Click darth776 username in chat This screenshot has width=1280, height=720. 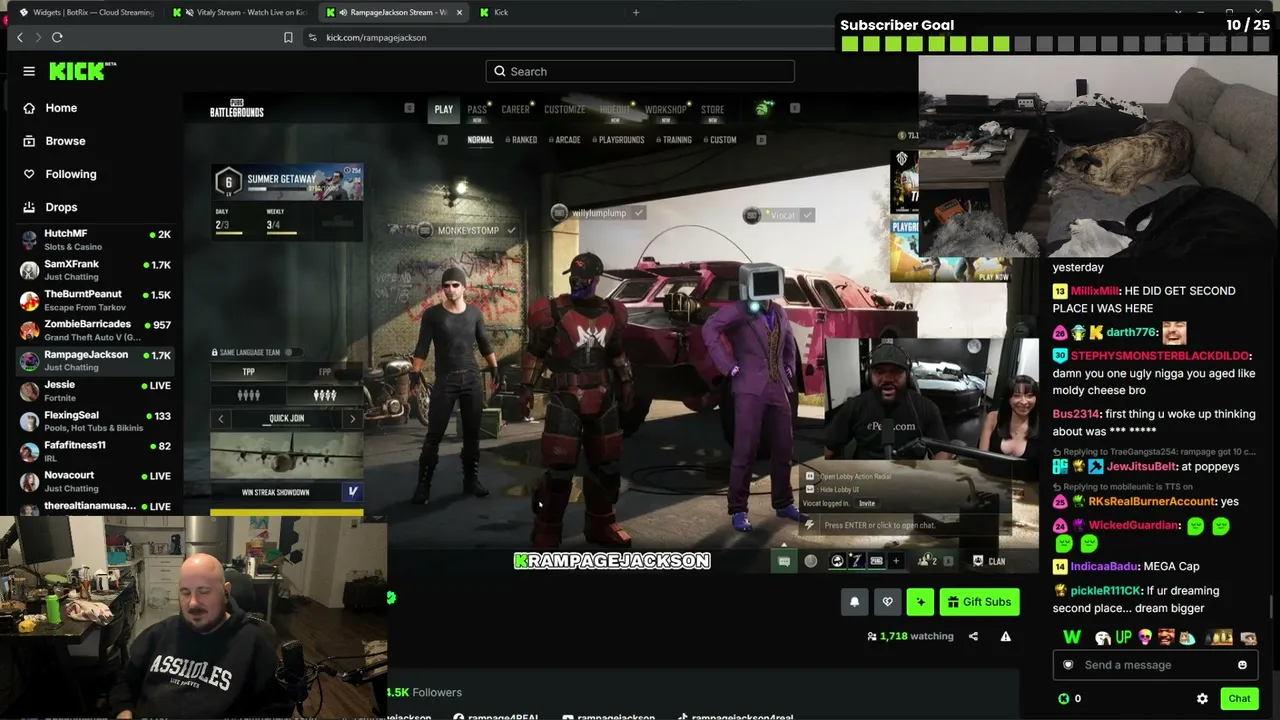tap(1131, 332)
